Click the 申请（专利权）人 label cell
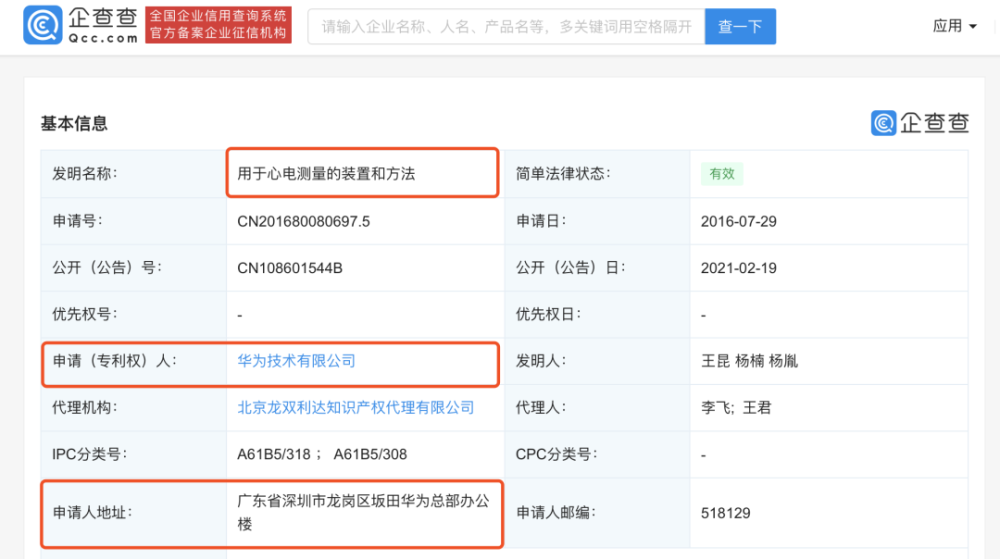 coord(134,361)
